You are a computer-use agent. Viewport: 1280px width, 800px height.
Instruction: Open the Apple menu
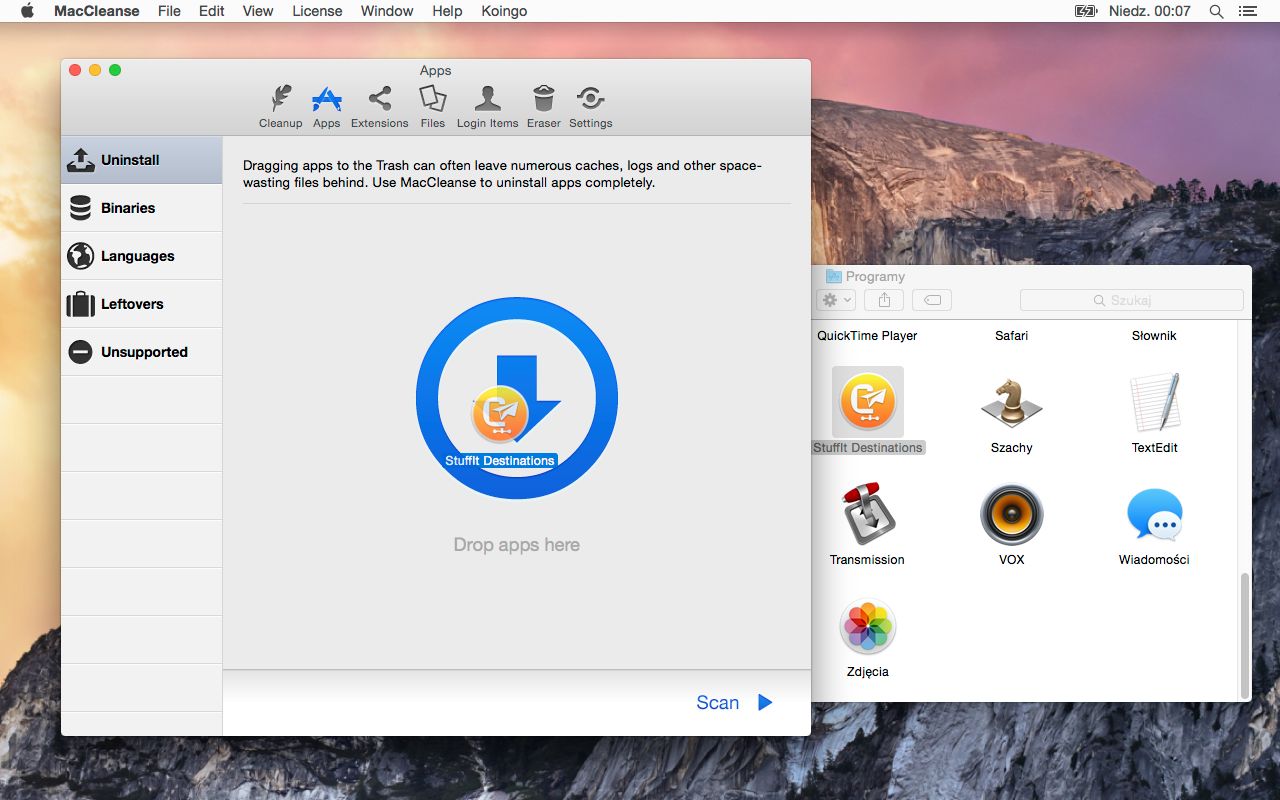click(28, 11)
